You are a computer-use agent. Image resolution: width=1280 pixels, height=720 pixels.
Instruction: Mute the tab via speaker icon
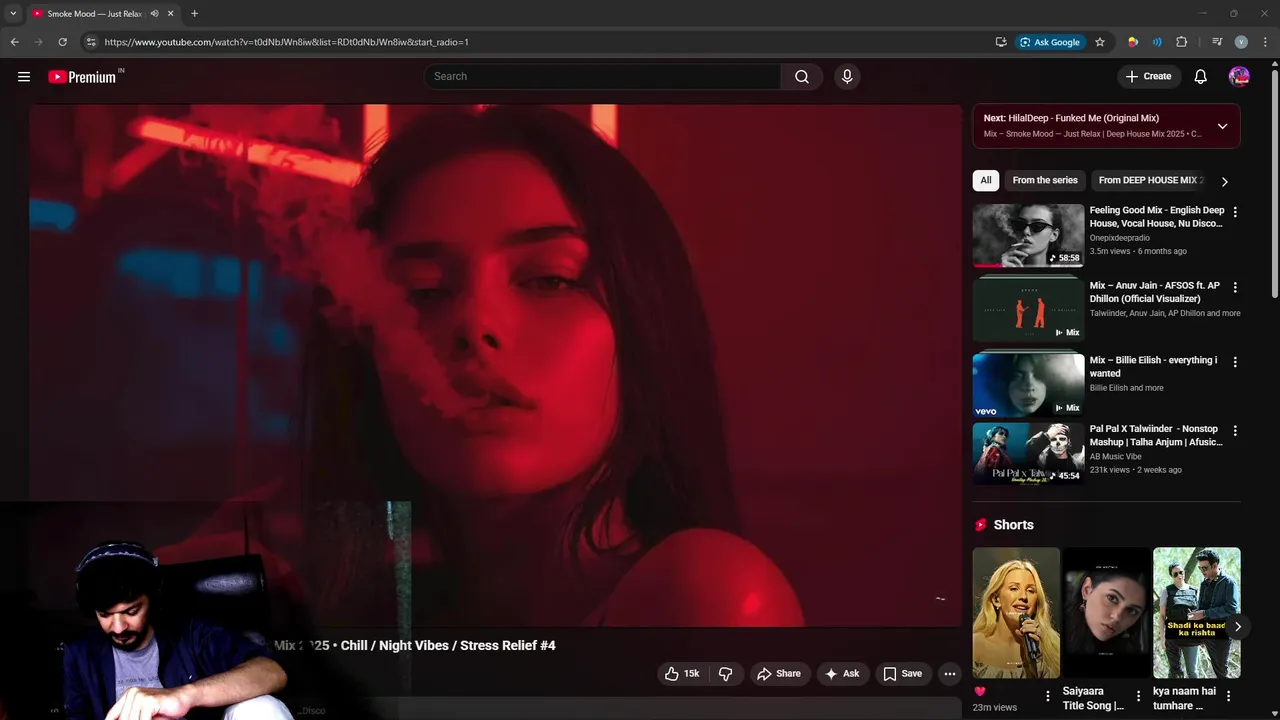pos(154,14)
